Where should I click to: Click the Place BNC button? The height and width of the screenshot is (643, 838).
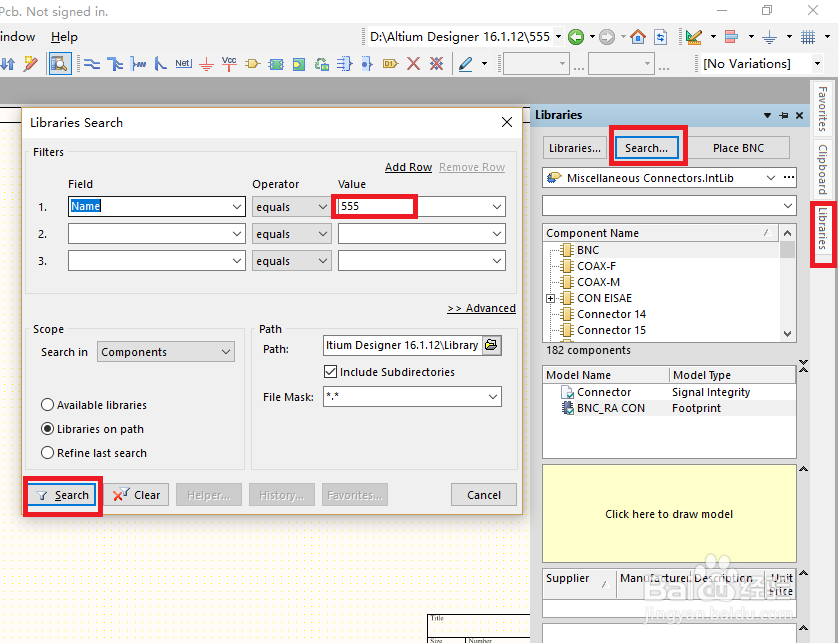pyautogui.click(x=739, y=148)
